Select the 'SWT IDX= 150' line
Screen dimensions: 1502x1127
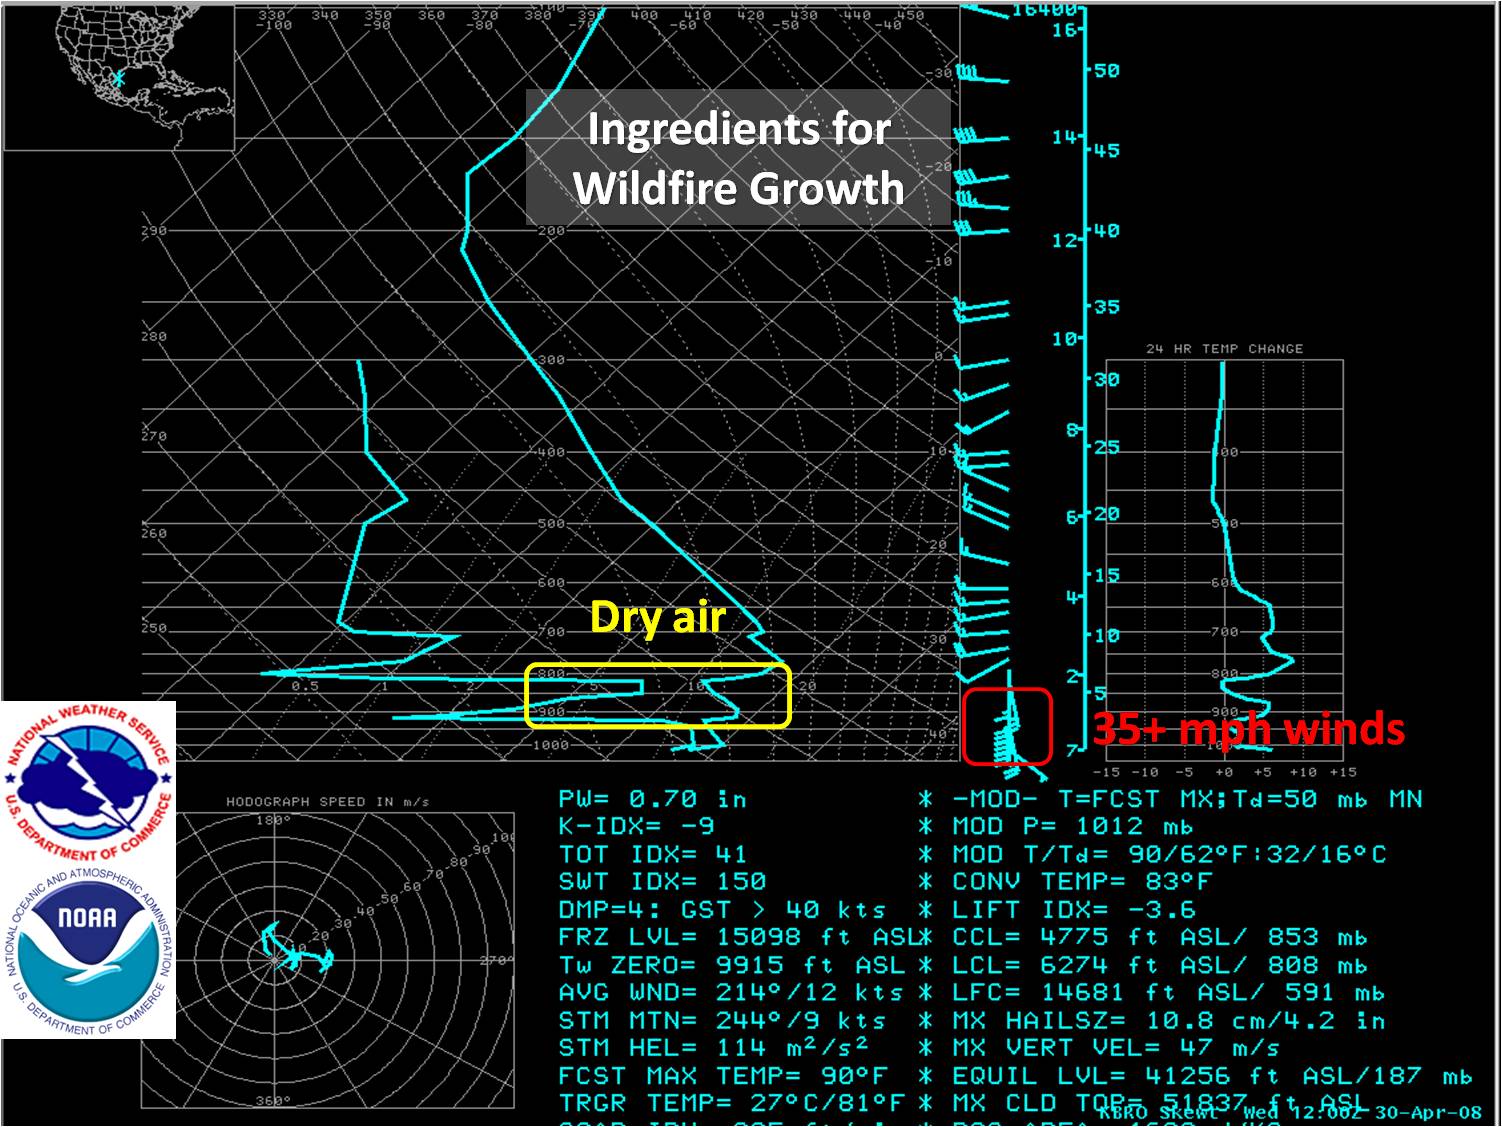tap(662, 882)
